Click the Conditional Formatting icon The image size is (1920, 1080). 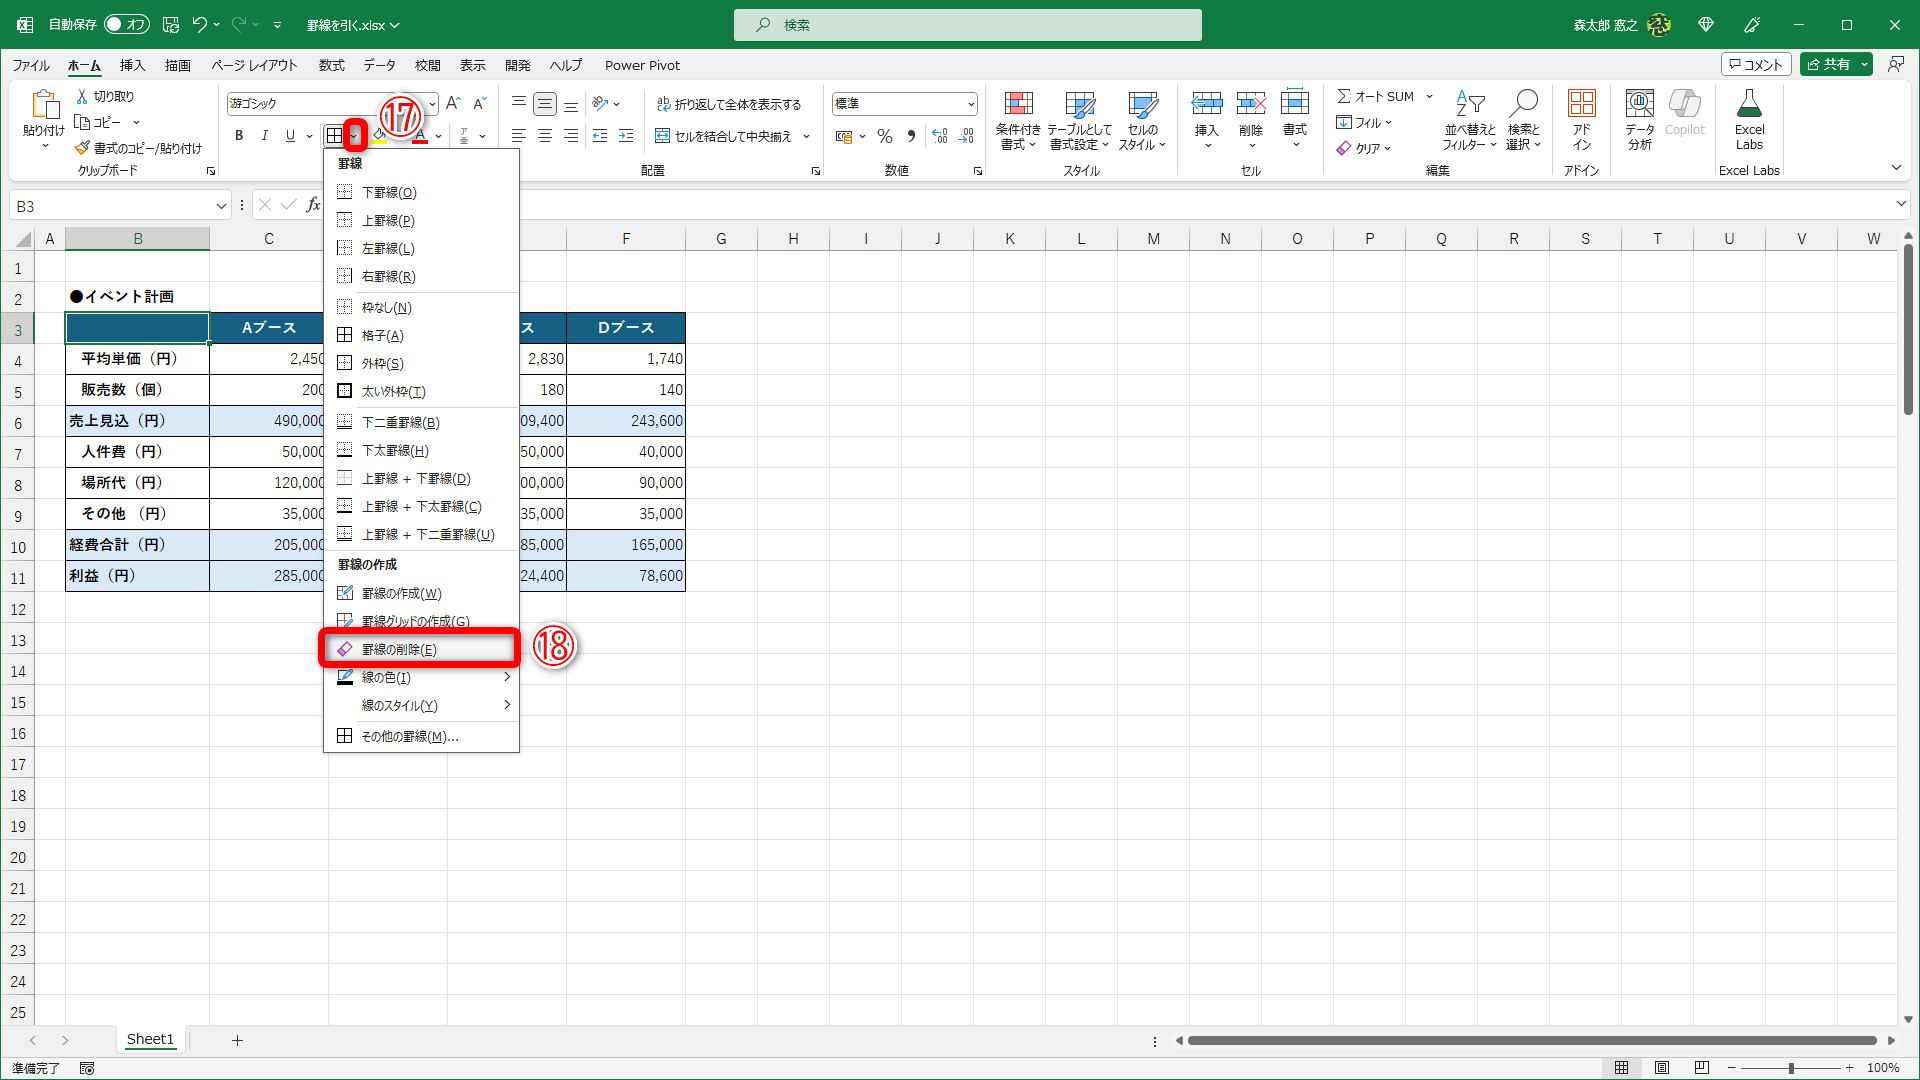1018,104
